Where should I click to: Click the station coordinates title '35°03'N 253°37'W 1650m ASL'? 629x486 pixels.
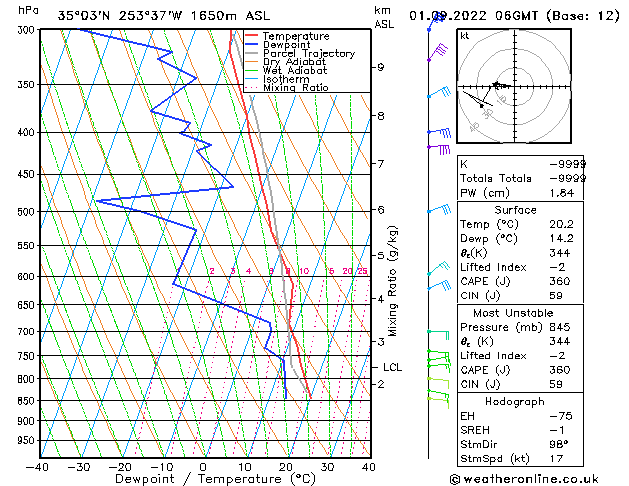point(164,16)
